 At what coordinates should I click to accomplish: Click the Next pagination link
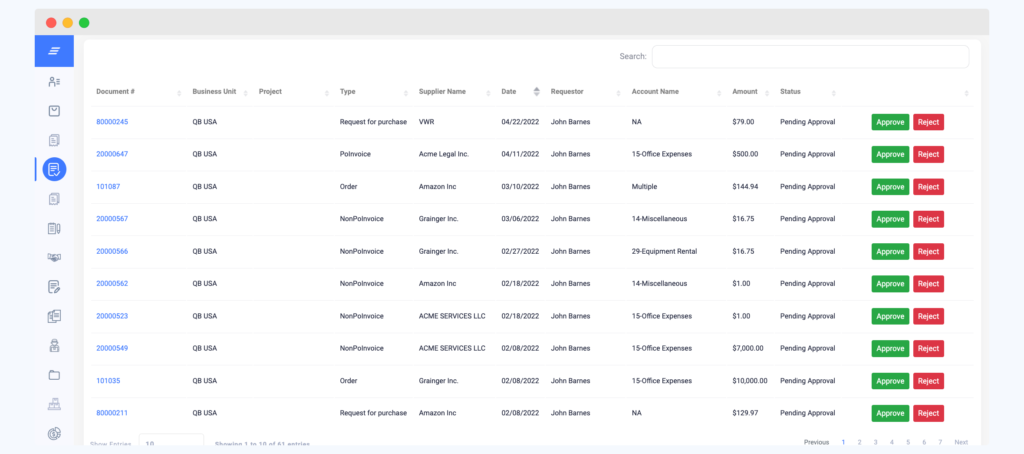(961, 442)
